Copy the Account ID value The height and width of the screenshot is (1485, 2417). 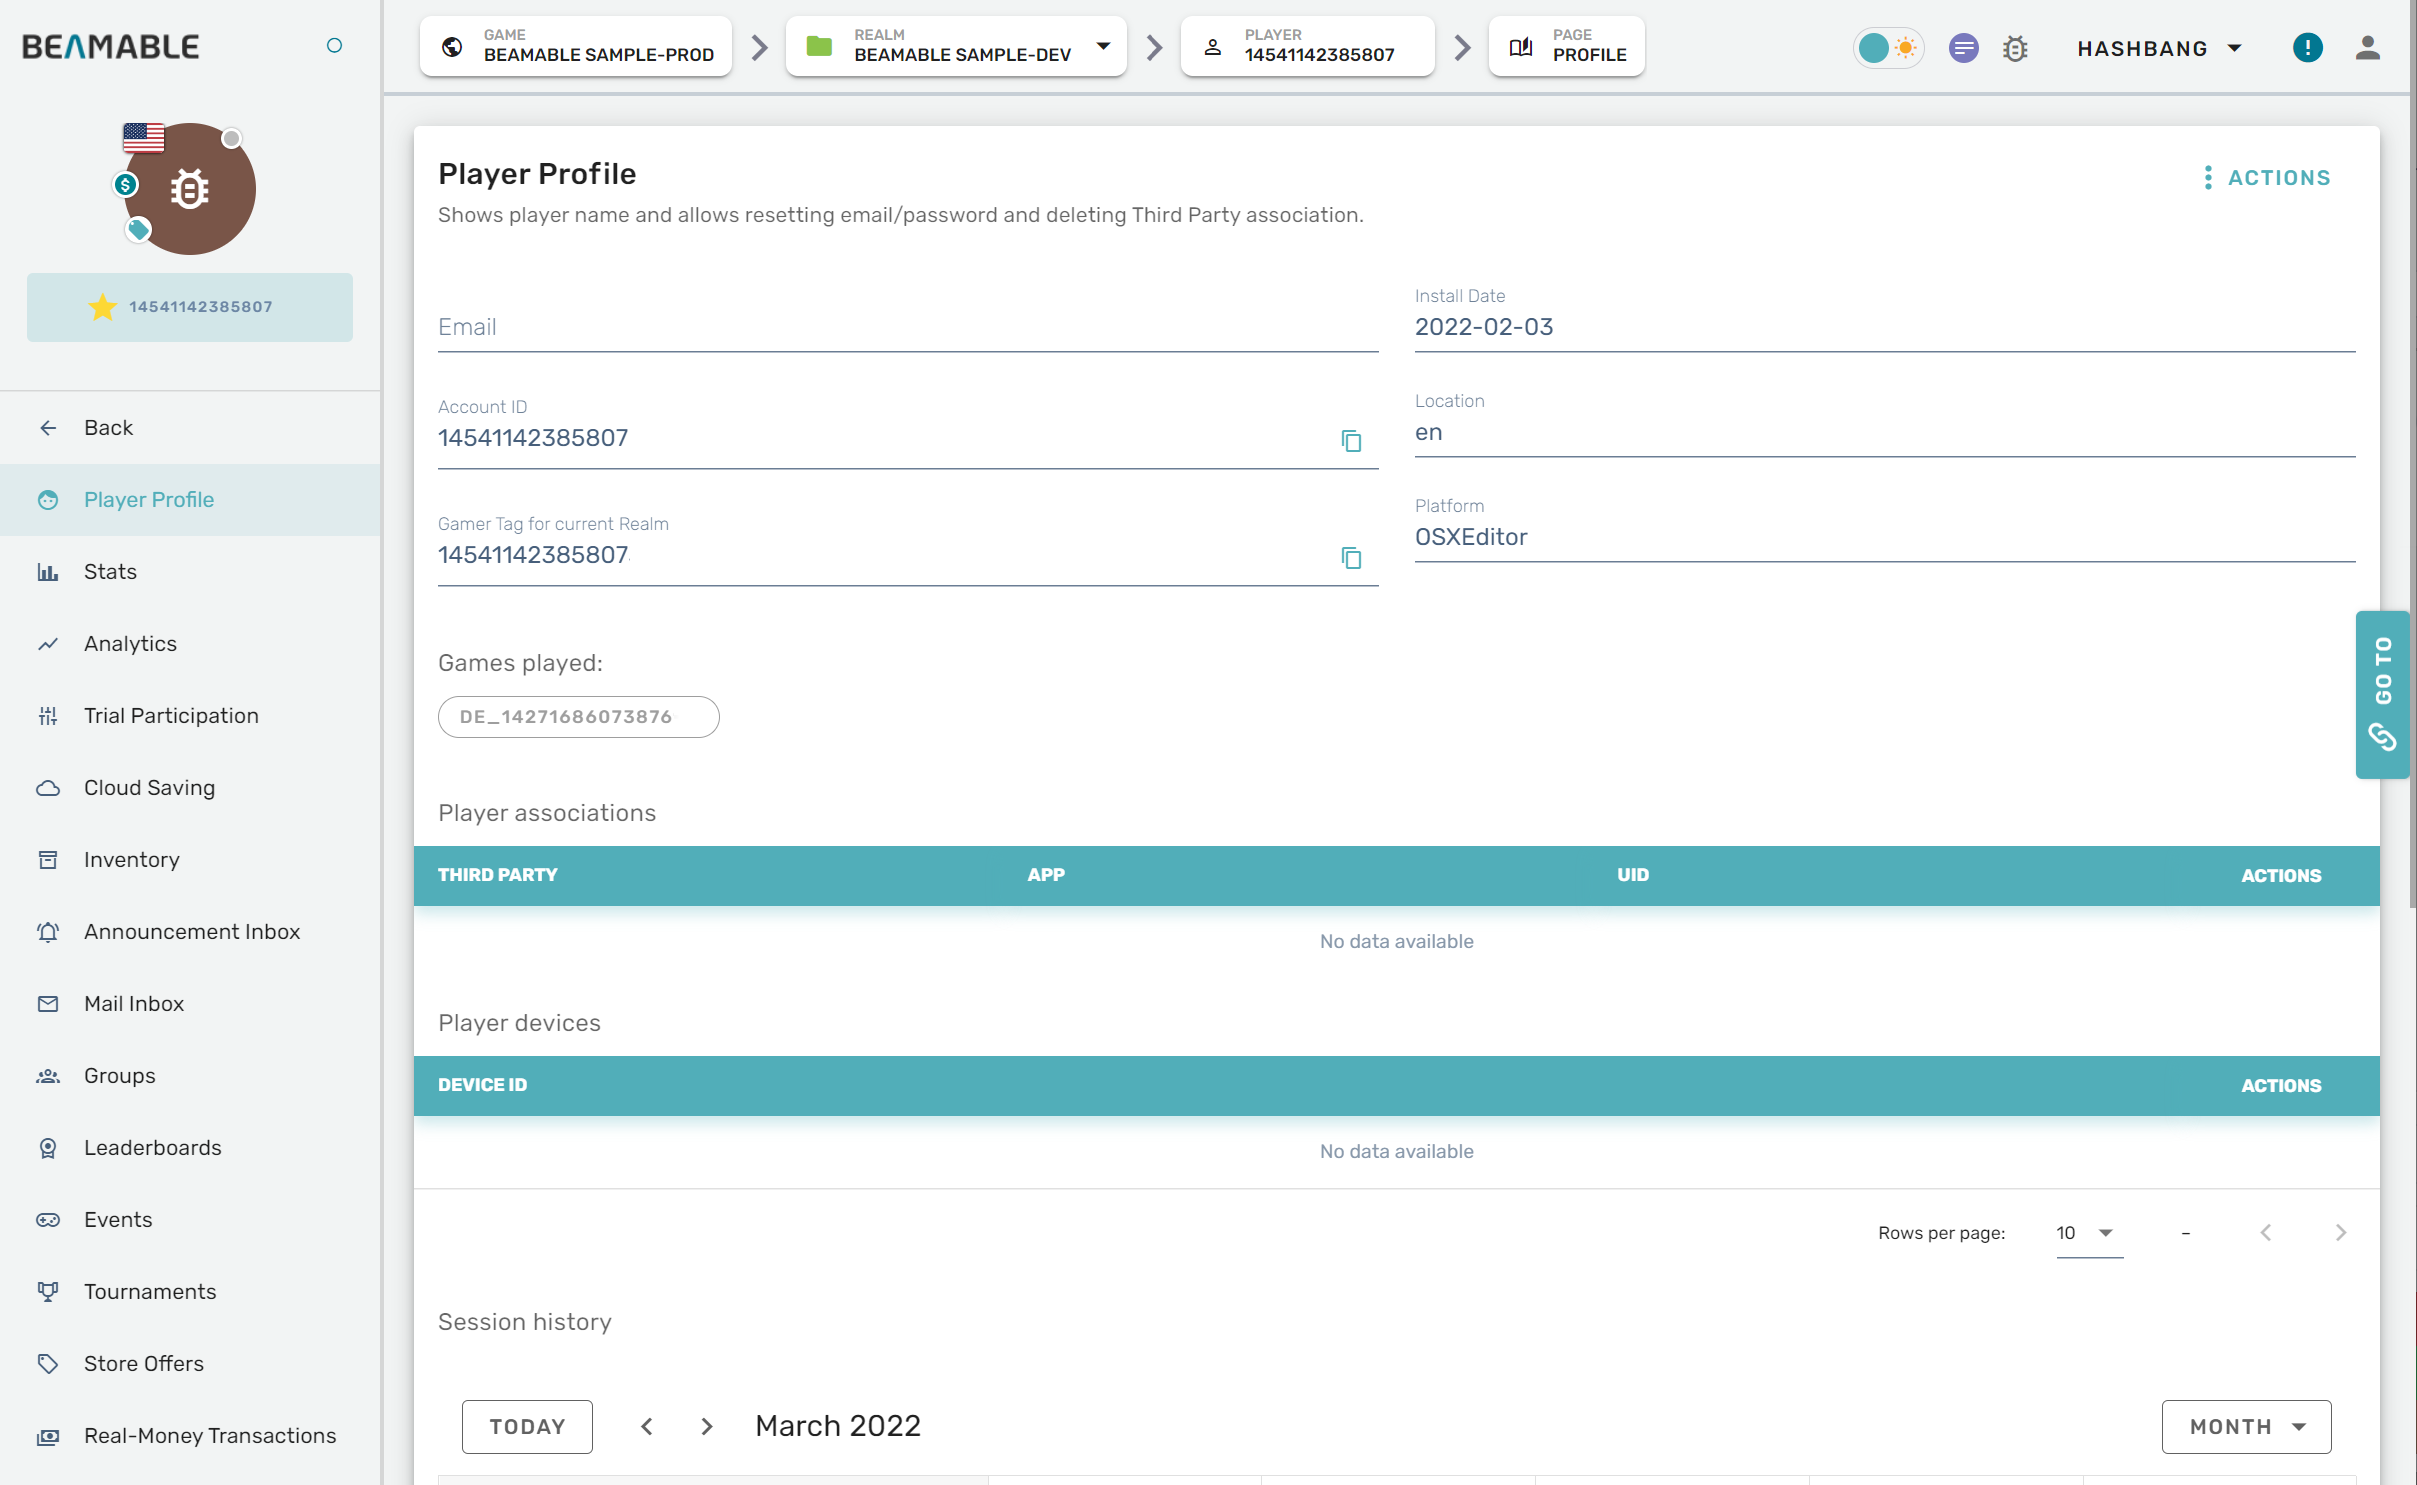1351,441
